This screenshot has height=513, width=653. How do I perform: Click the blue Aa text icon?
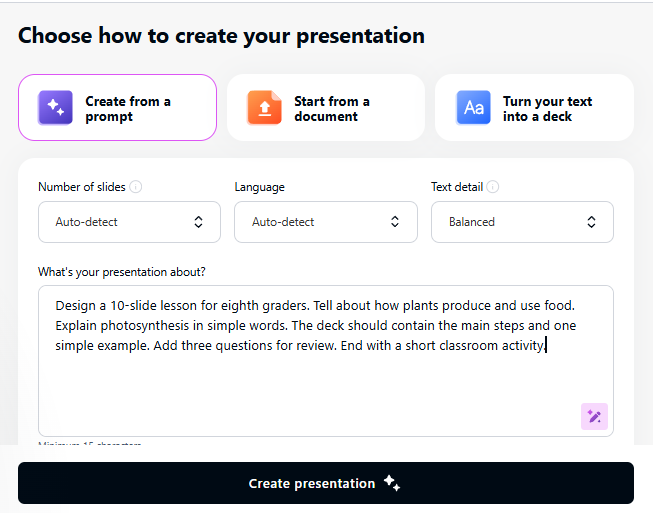(474, 107)
